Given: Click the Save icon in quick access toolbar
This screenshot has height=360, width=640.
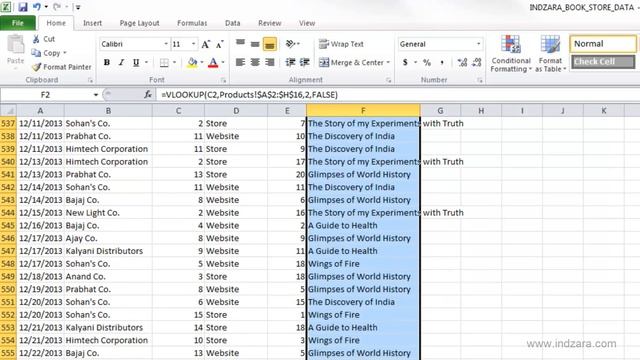Looking at the screenshot, I should [x=22, y=7].
